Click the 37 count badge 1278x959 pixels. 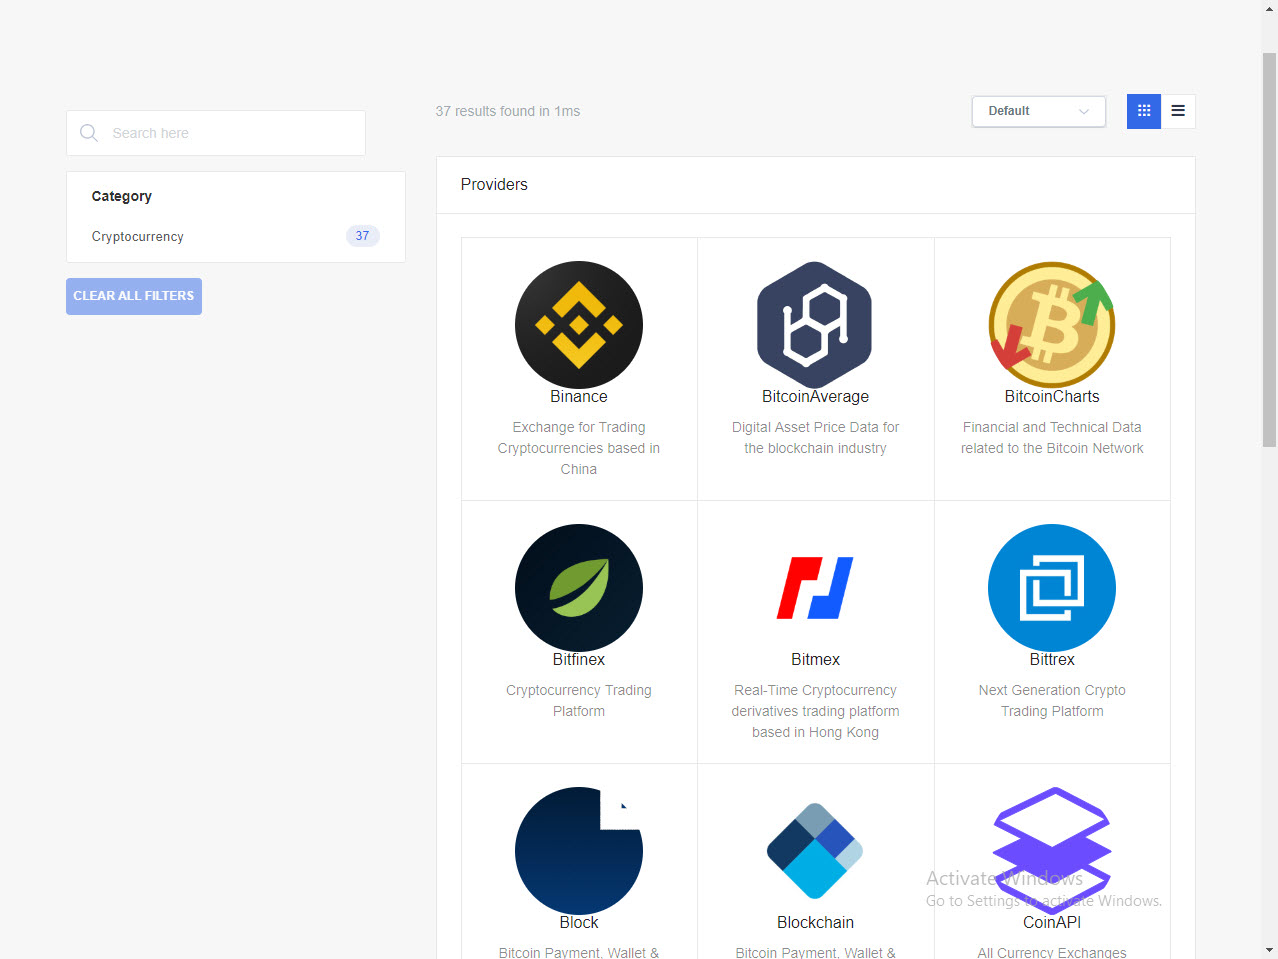[363, 236]
